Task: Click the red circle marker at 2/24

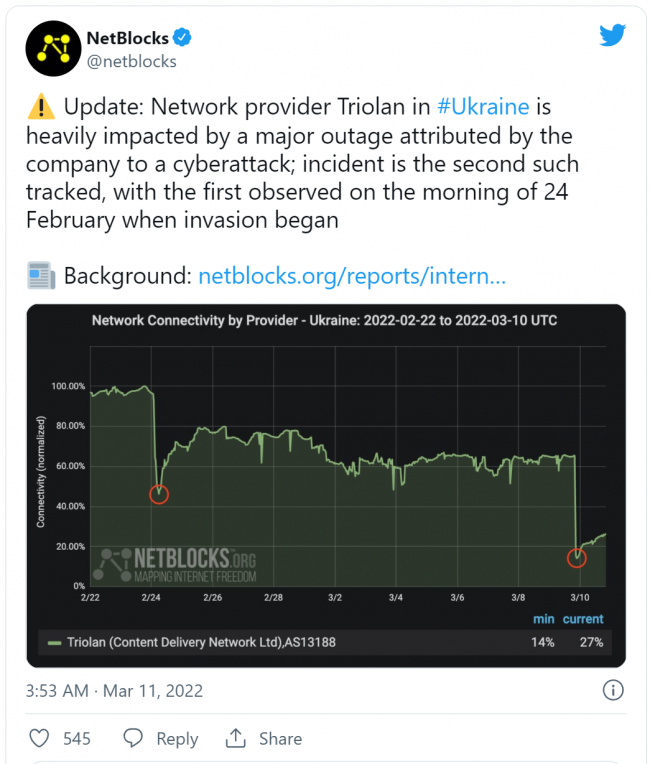Action: (x=159, y=493)
